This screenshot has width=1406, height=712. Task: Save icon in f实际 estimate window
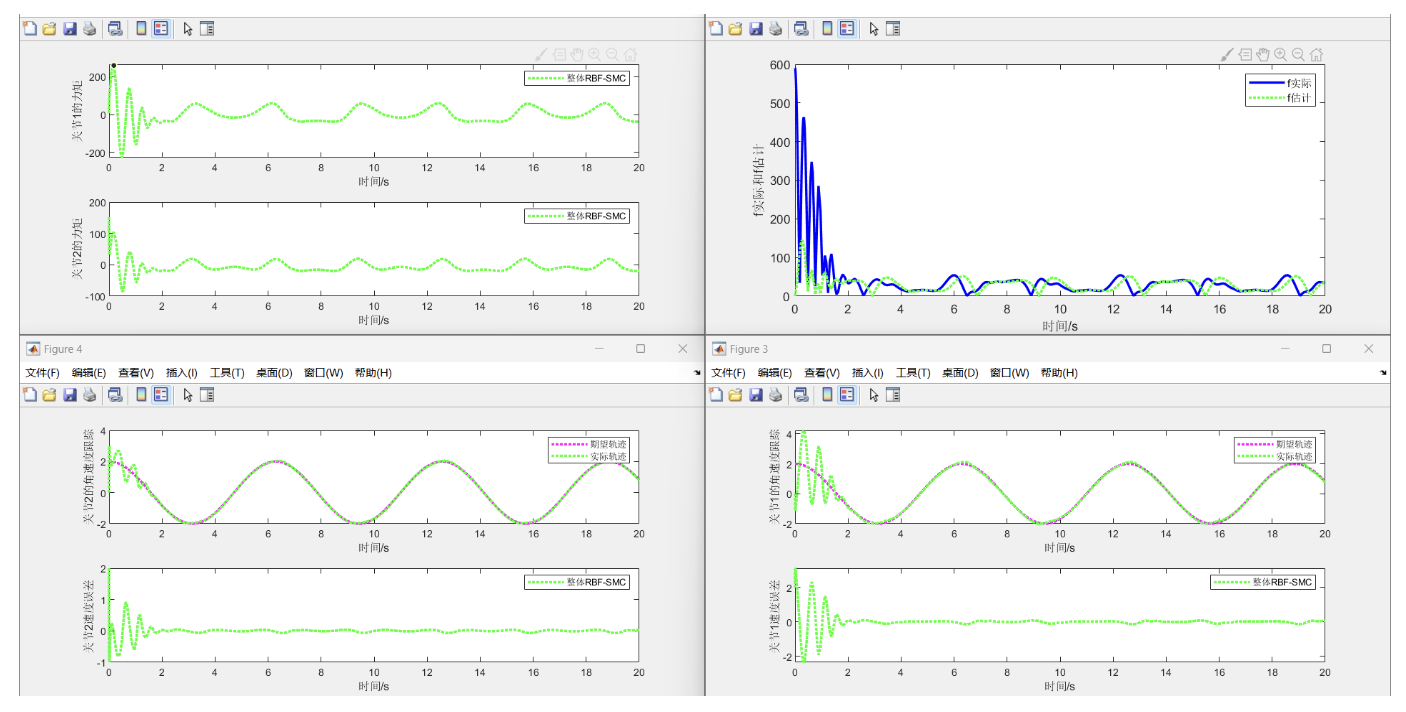[x=756, y=29]
